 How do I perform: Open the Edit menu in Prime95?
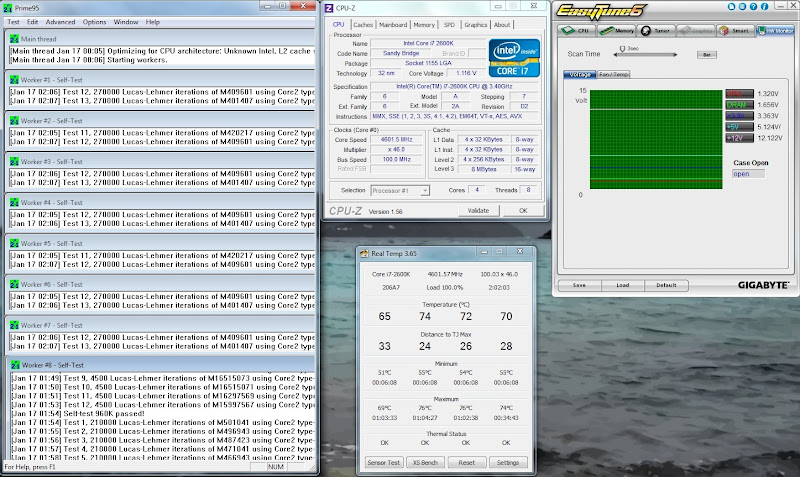tap(33, 22)
